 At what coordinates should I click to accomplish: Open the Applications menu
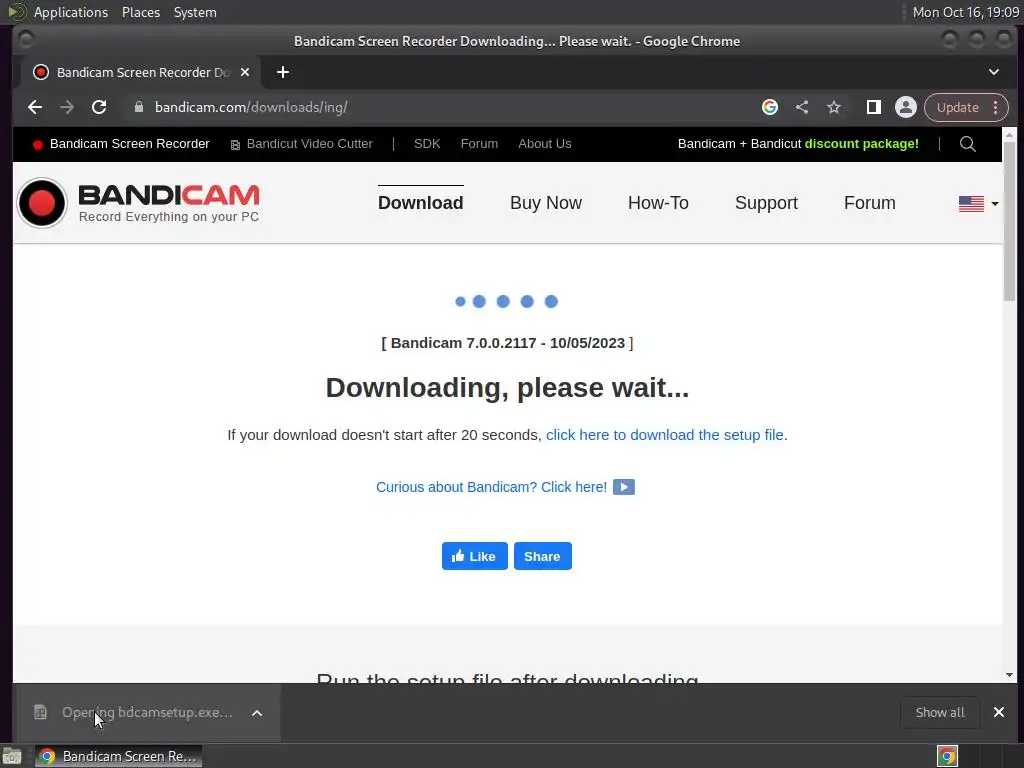71,12
